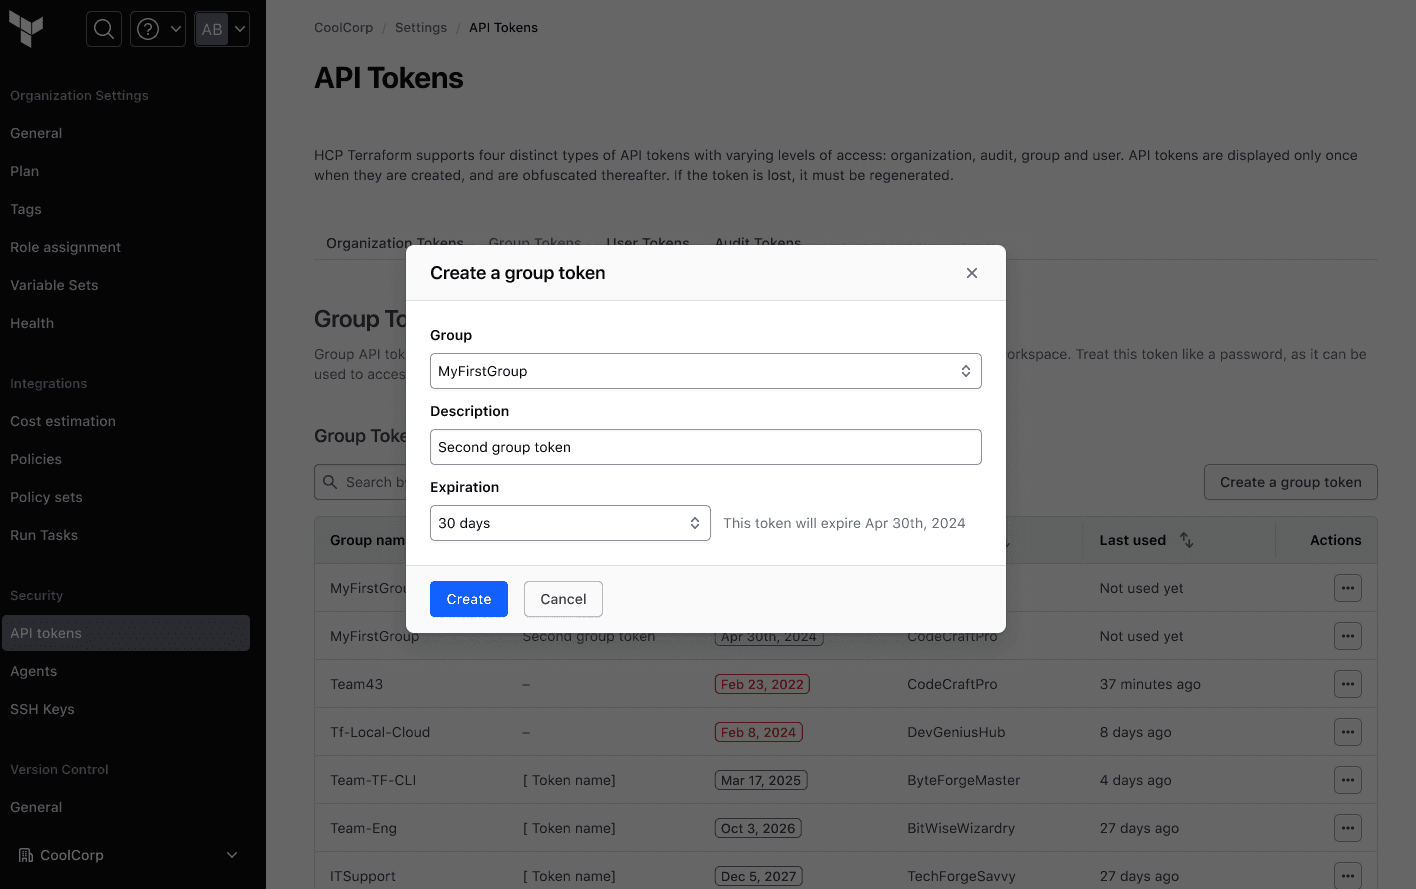The image size is (1416, 889).
Task: Open the Group dropdown showing MyFirstGroup
Action: (705, 371)
